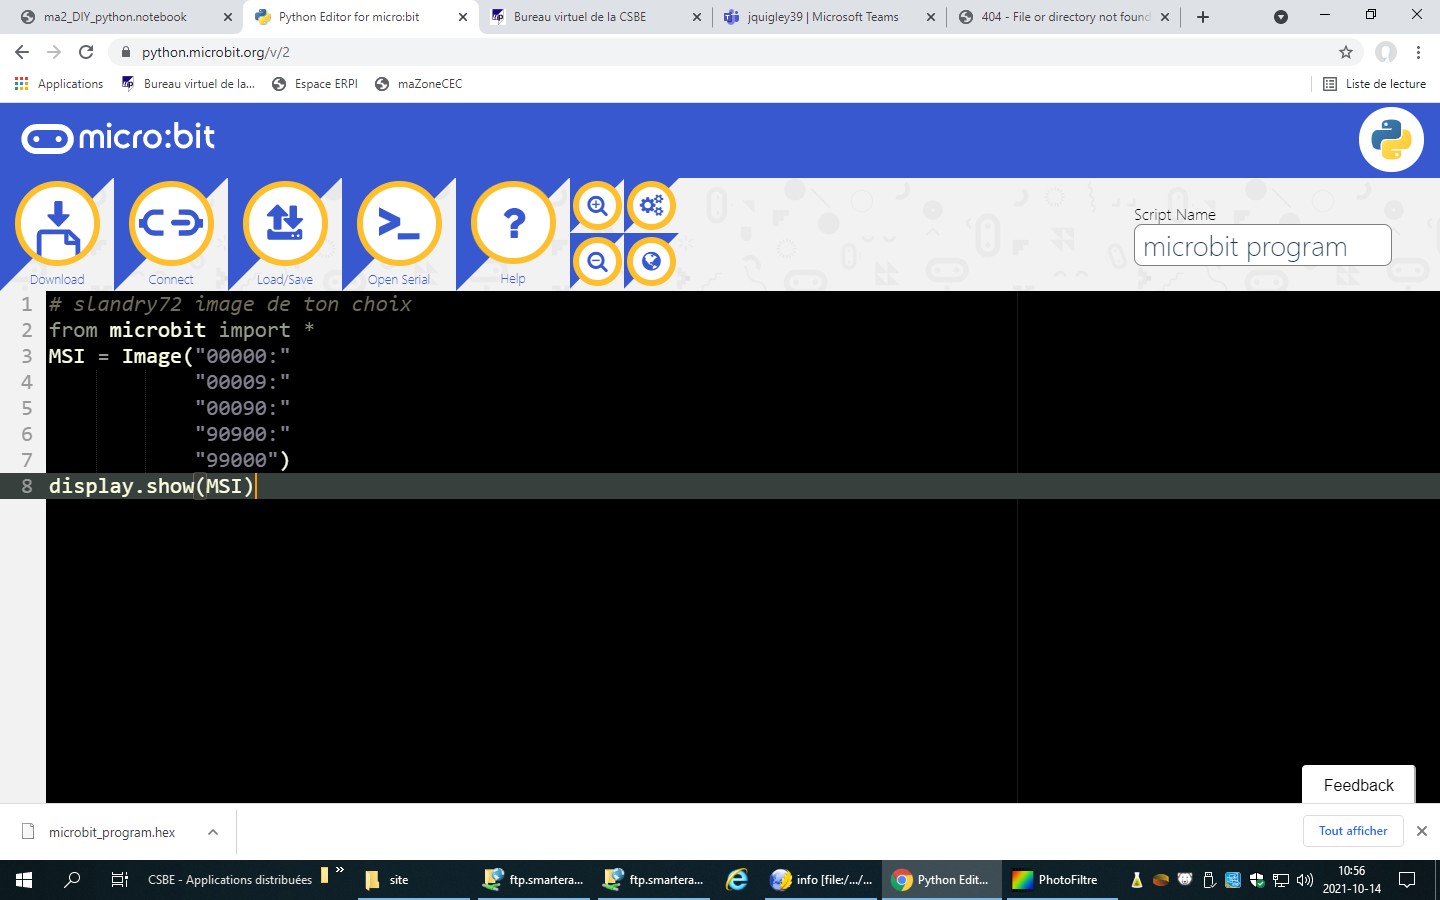Viewport: 1440px width, 900px height.
Task: Open the Help menu
Action: point(513,225)
